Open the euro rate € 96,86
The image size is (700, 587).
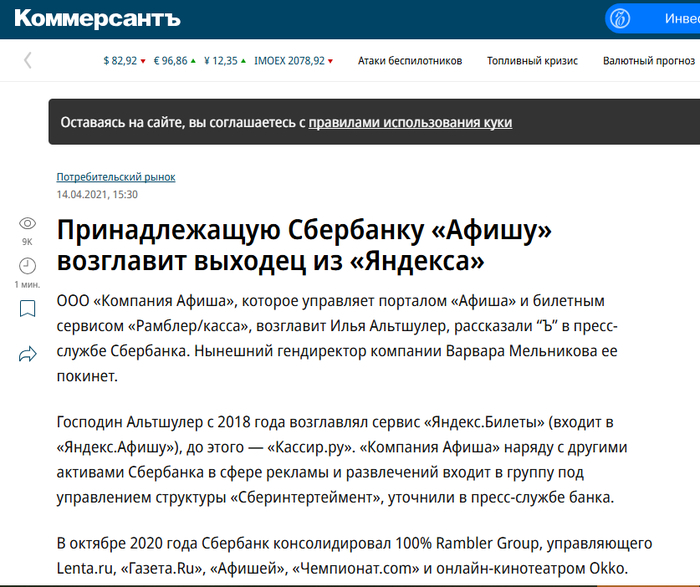(171, 61)
